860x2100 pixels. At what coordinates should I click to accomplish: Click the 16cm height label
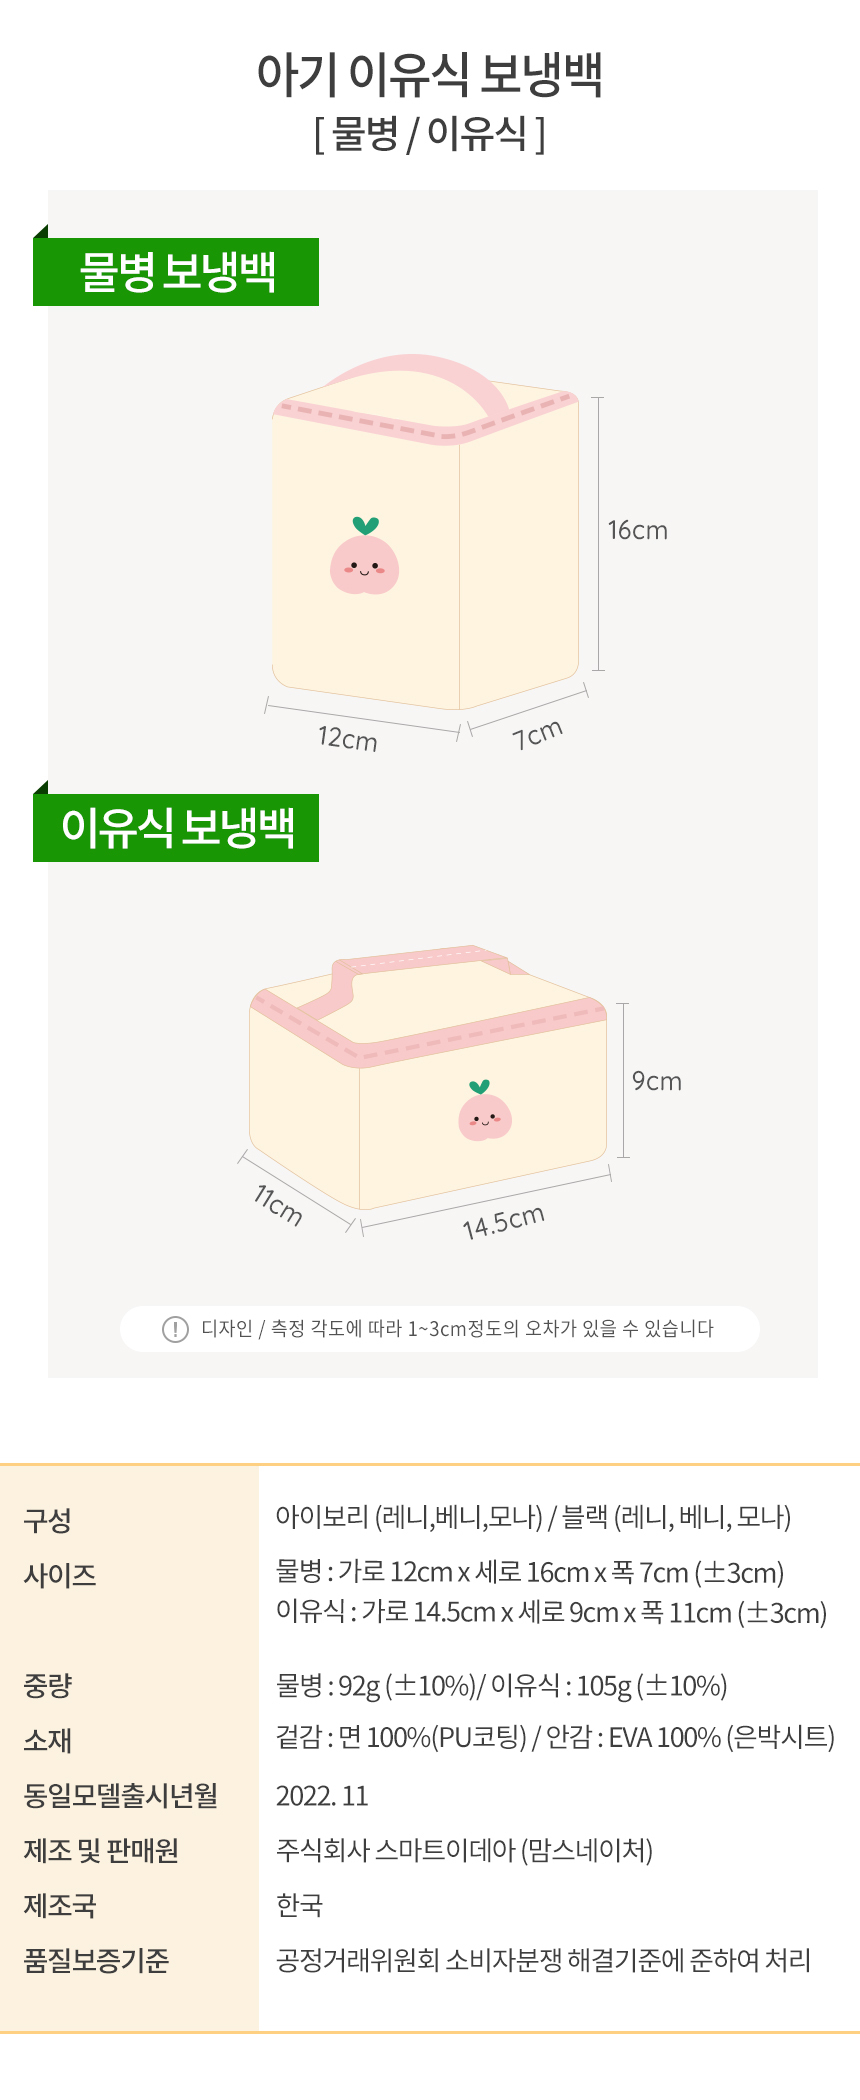[637, 531]
